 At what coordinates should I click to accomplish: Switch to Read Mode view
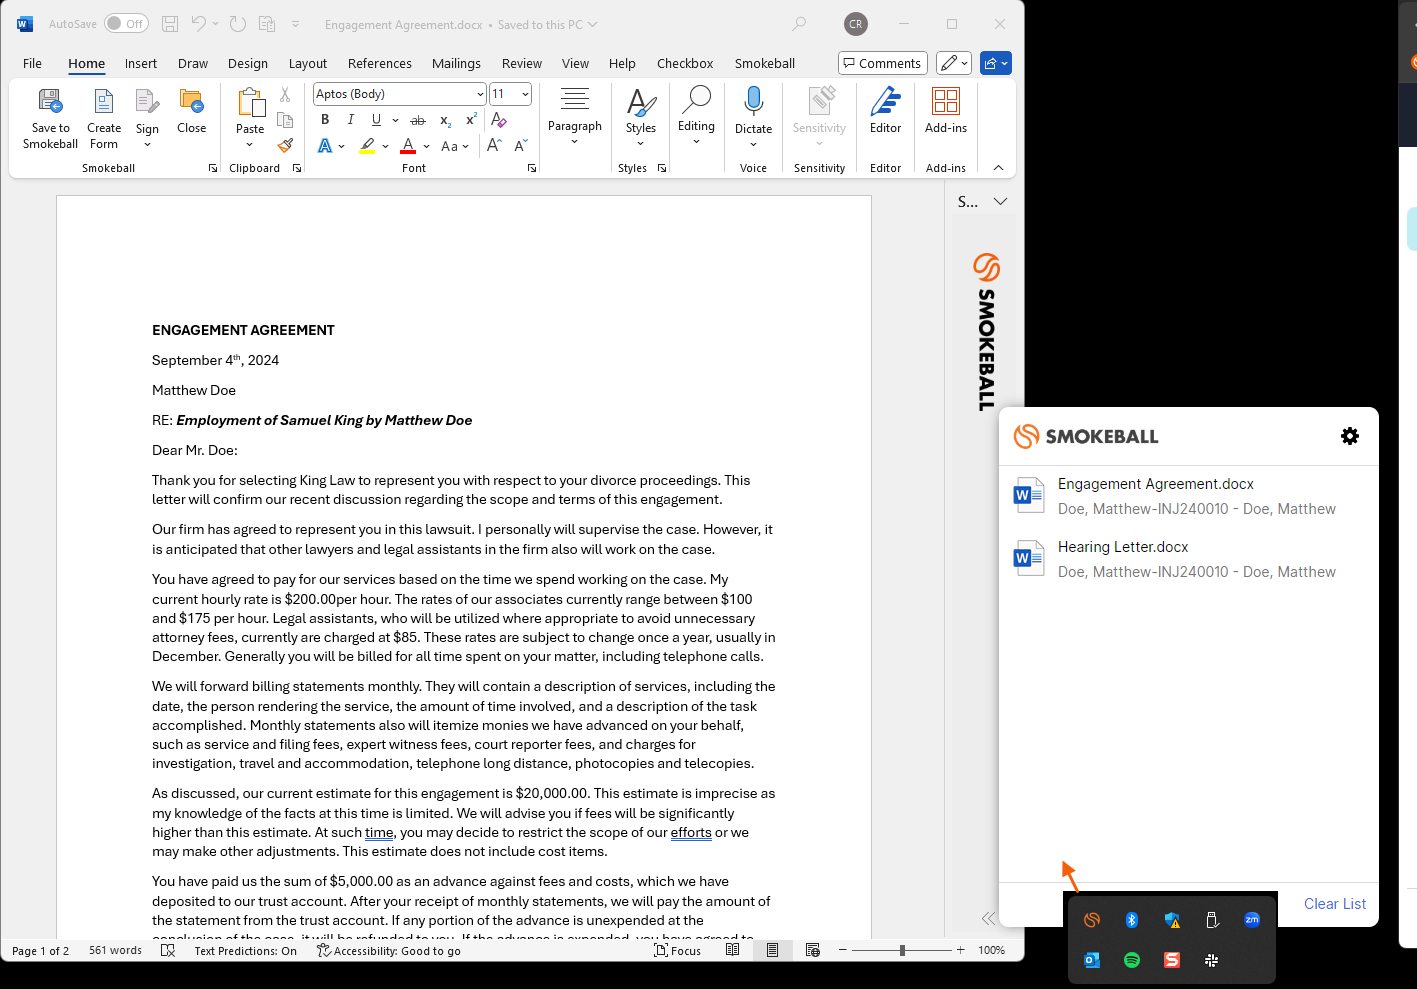[733, 950]
